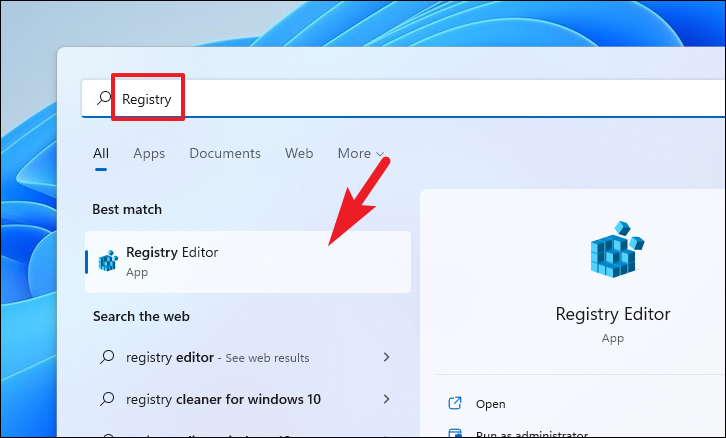
Task: Click the Registry Editor title in preview pane
Action: 613,314
